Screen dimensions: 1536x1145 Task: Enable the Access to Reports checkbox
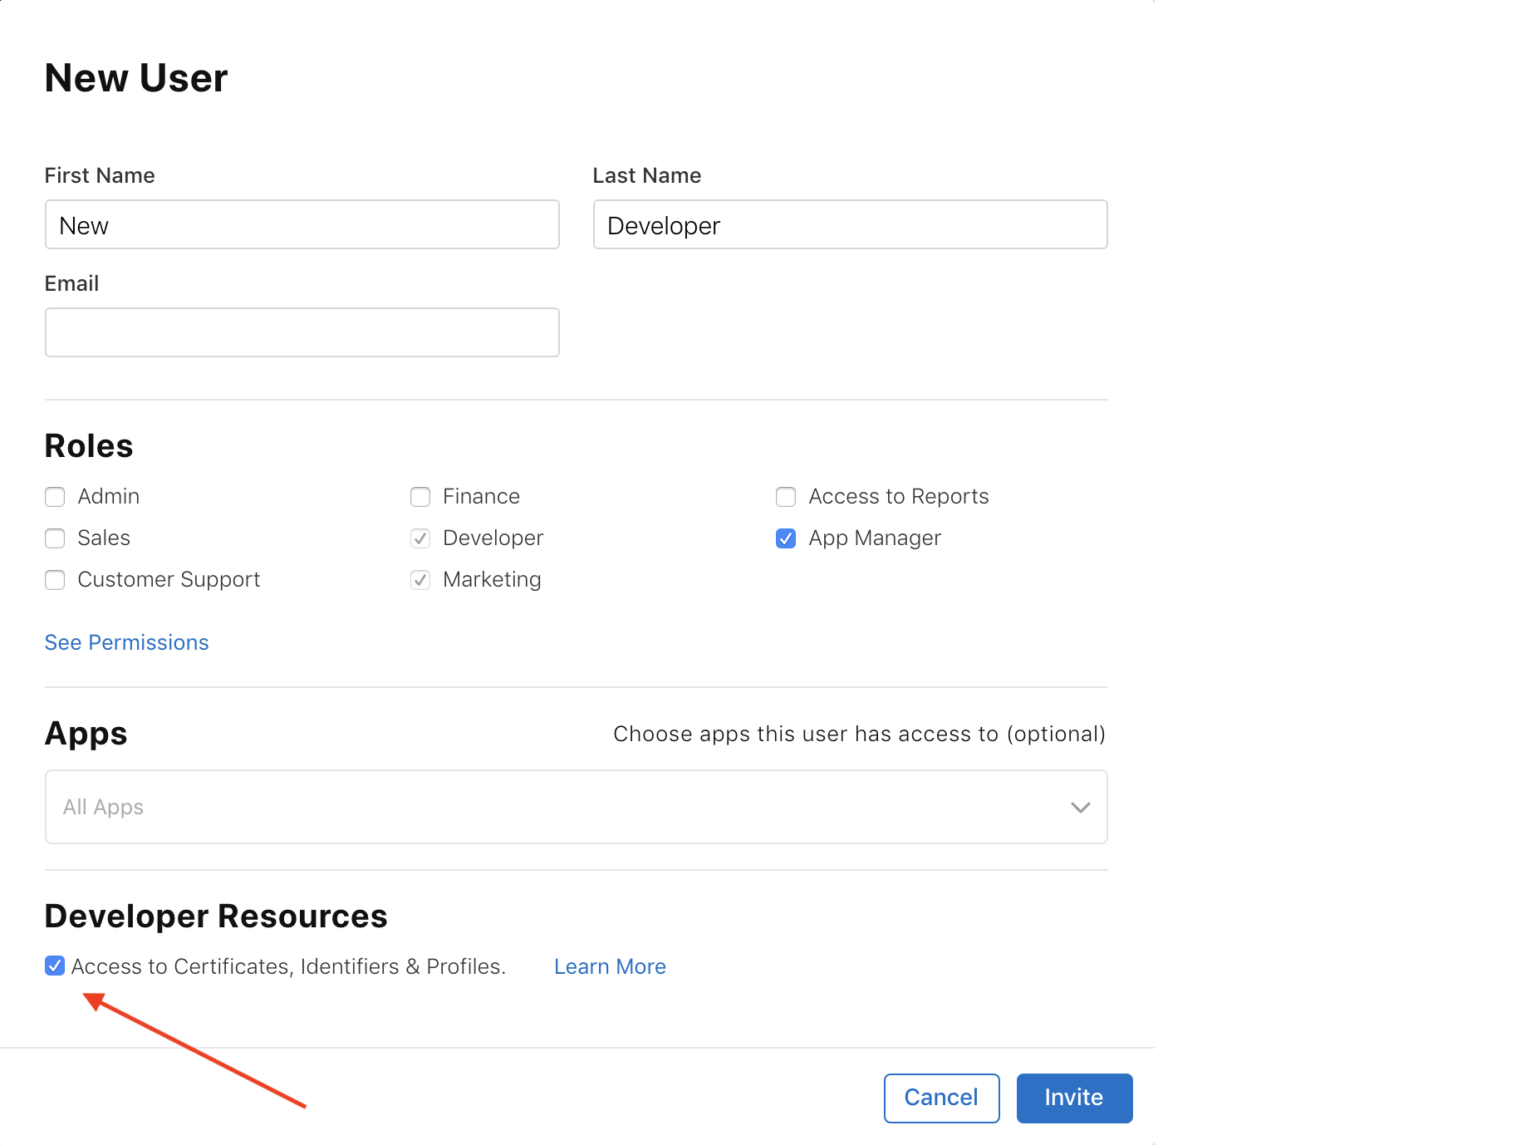click(786, 497)
